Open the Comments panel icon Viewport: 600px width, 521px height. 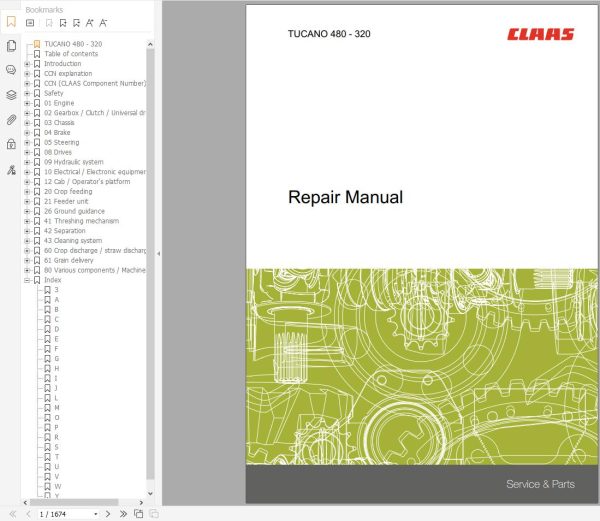click(x=11, y=70)
